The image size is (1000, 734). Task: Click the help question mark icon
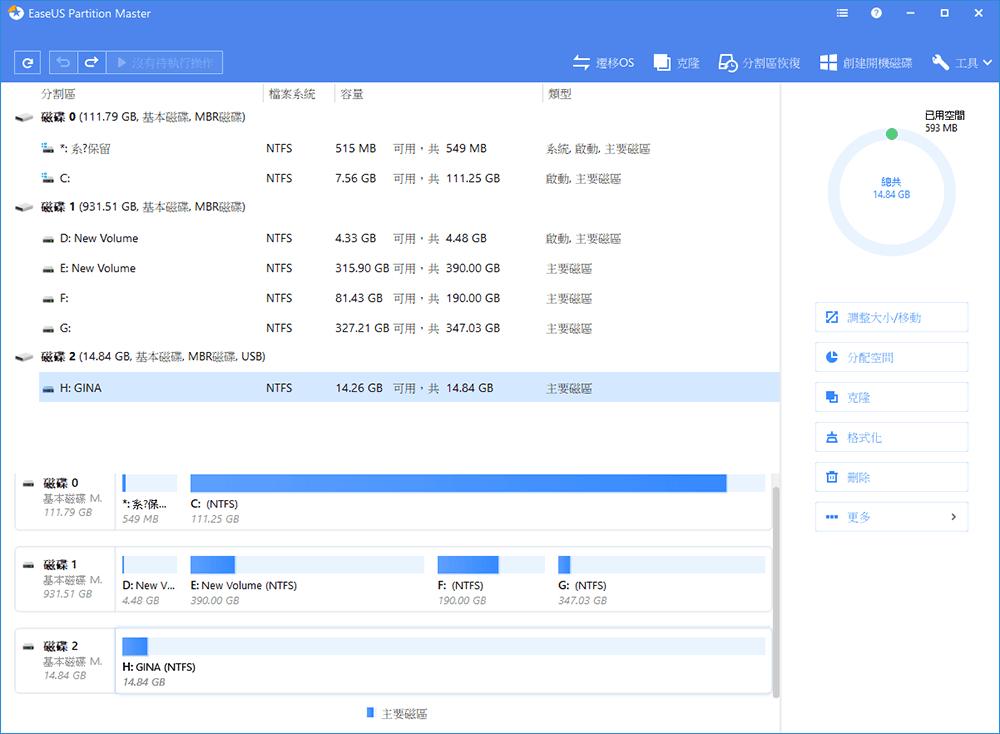click(x=877, y=13)
